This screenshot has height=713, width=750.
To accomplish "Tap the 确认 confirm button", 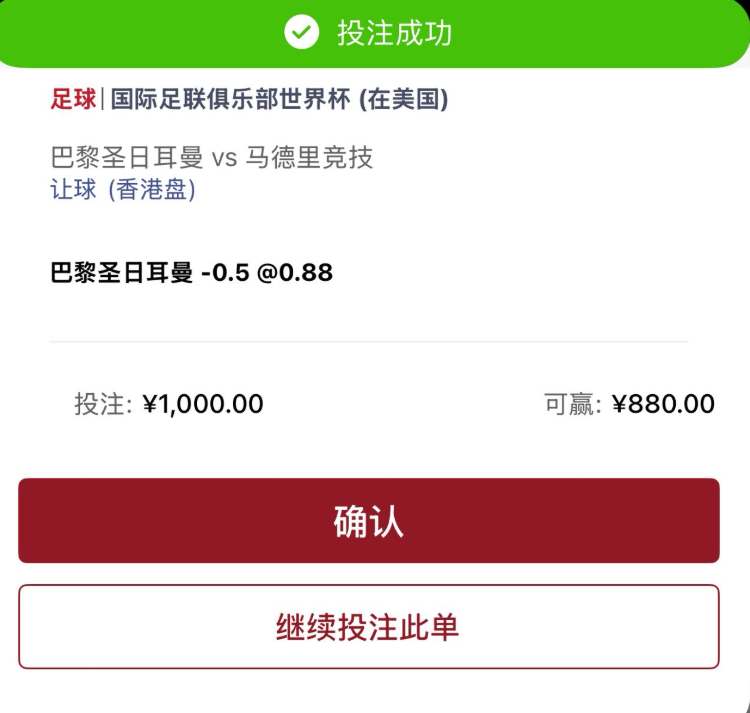I will pyautogui.click(x=369, y=520).
